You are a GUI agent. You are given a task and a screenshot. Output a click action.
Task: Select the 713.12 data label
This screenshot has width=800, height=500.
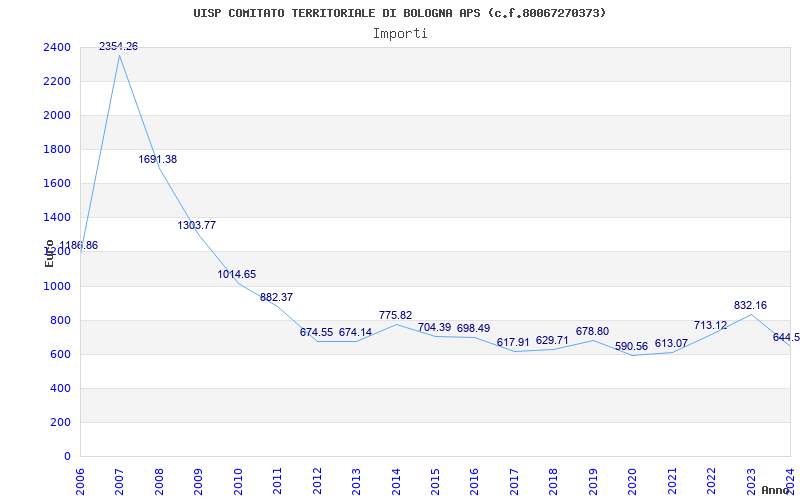coord(711,326)
